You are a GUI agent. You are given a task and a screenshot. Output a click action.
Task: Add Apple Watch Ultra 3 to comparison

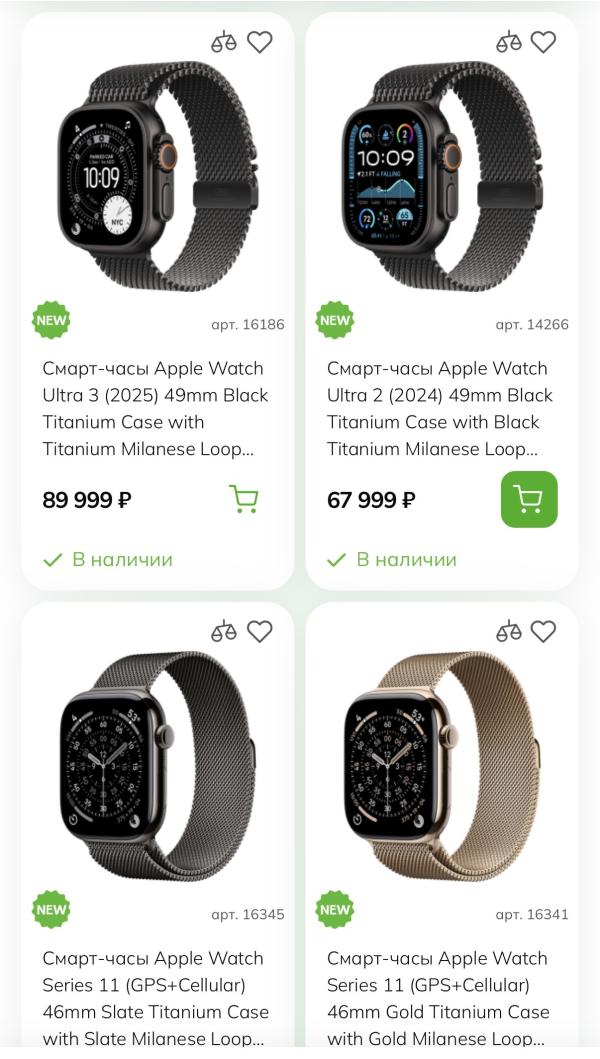click(224, 42)
